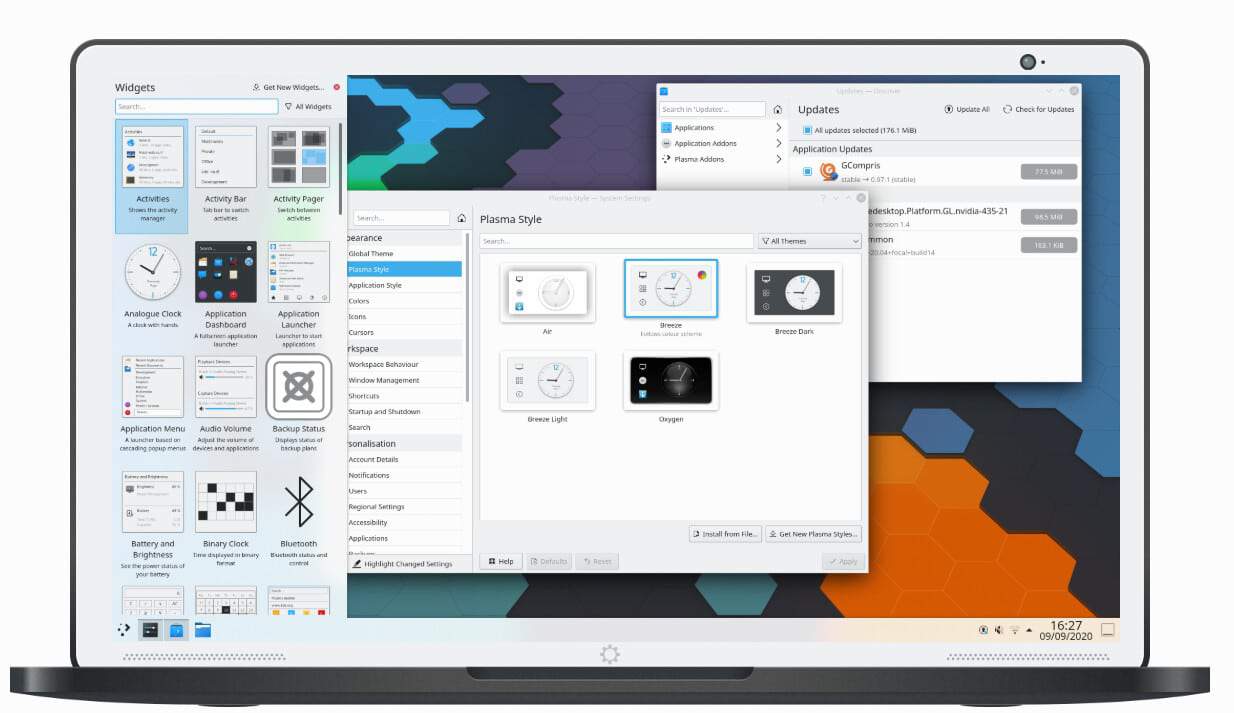This screenshot has width=1234, height=713.
Task: Toggle All updates selected checkbox
Action: pos(808,130)
